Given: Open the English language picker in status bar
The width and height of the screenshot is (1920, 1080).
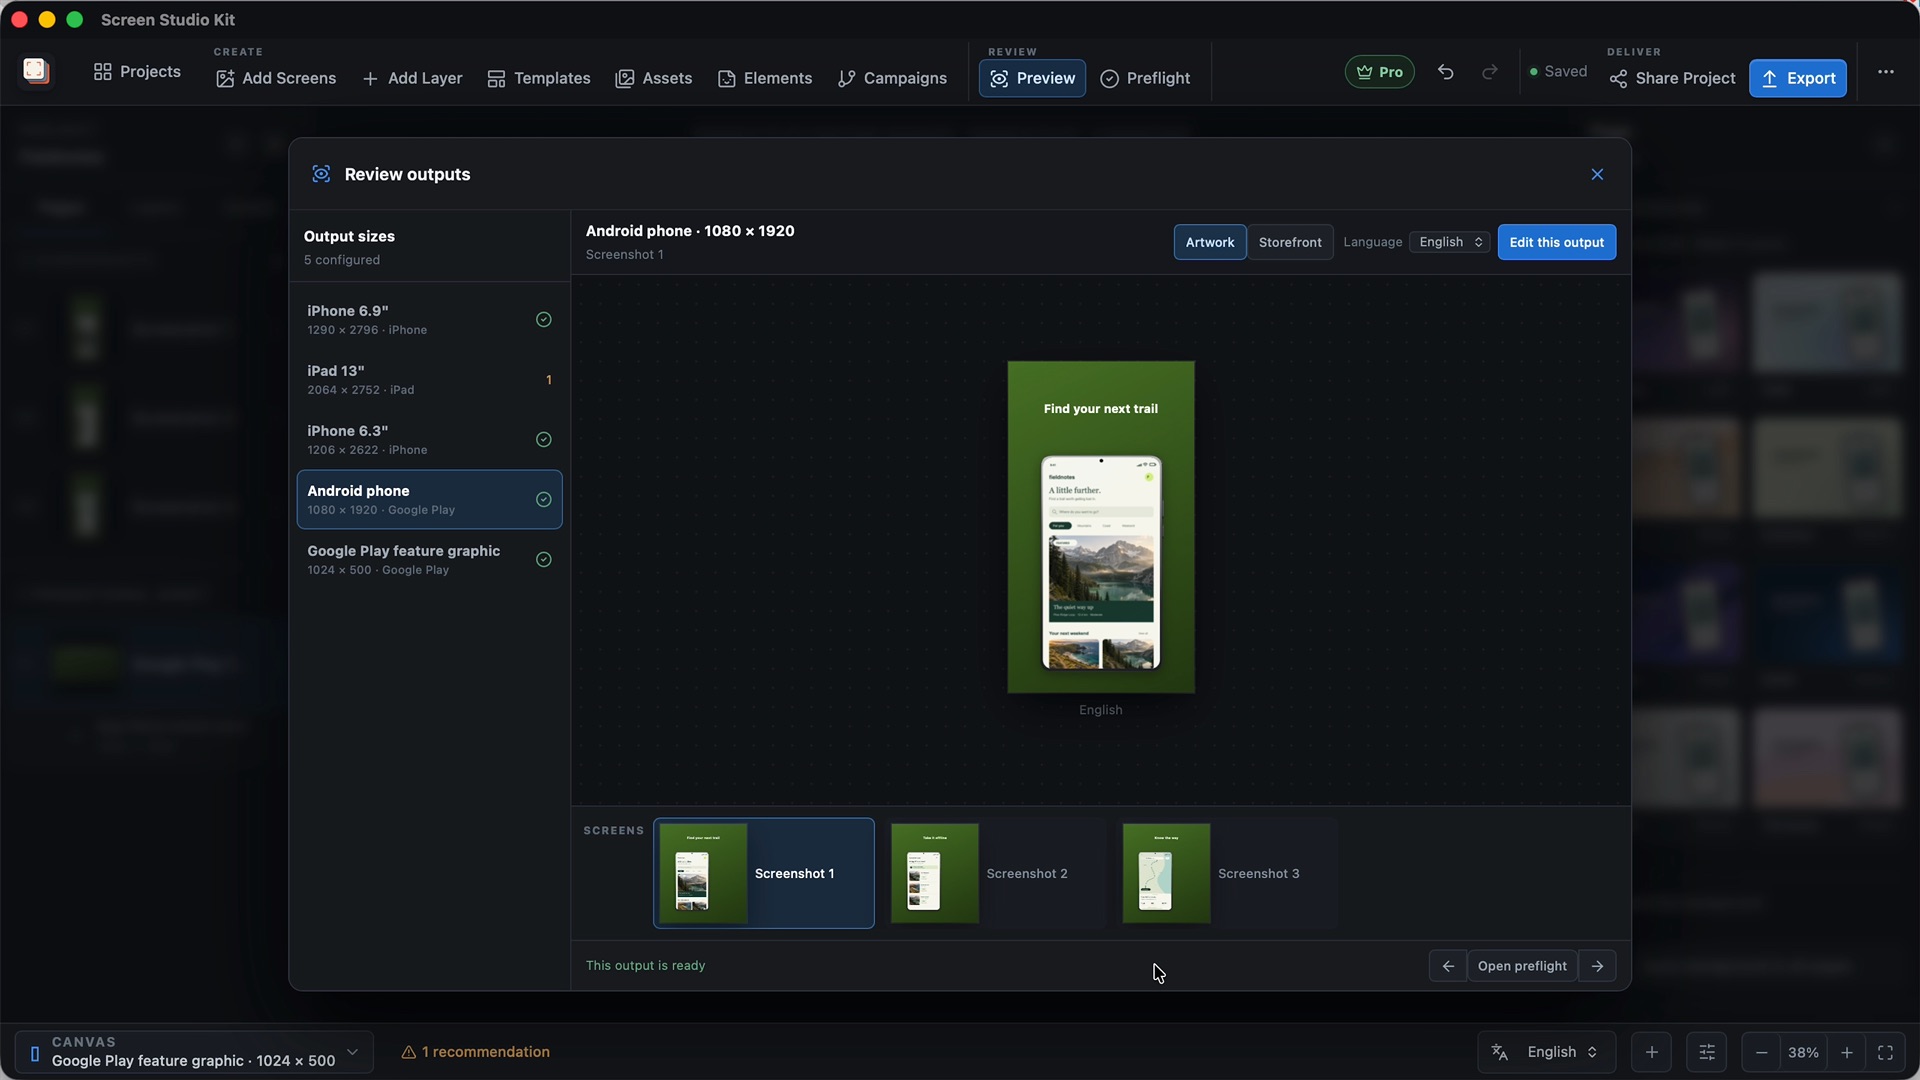Looking at the screenshot, I should [1547, 1053].
